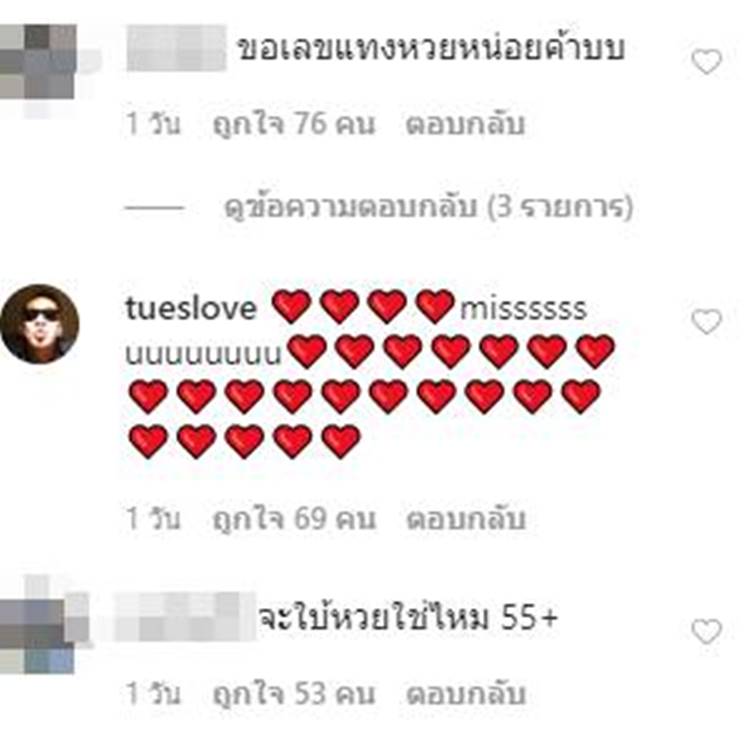This screenshot has height=755, width=750.
Task: Open blurred username beside ขอเลขแทงหวยหน่อยค้าบบ
Action: point(176,48)
